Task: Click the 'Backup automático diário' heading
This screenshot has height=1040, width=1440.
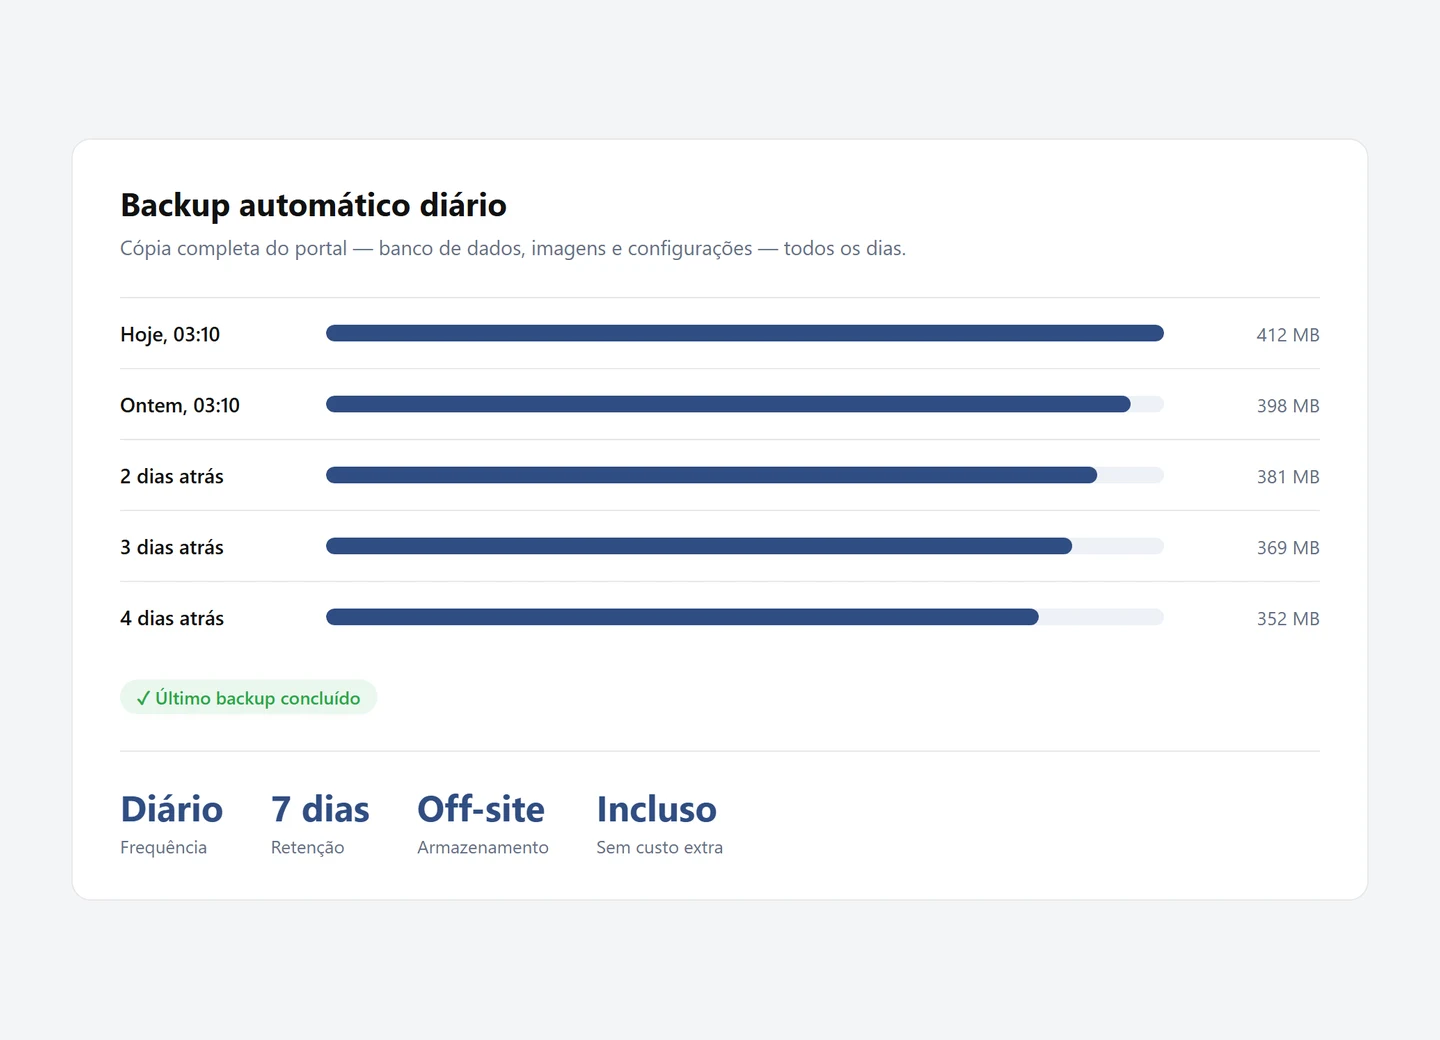Action: [x=313, y=205]
